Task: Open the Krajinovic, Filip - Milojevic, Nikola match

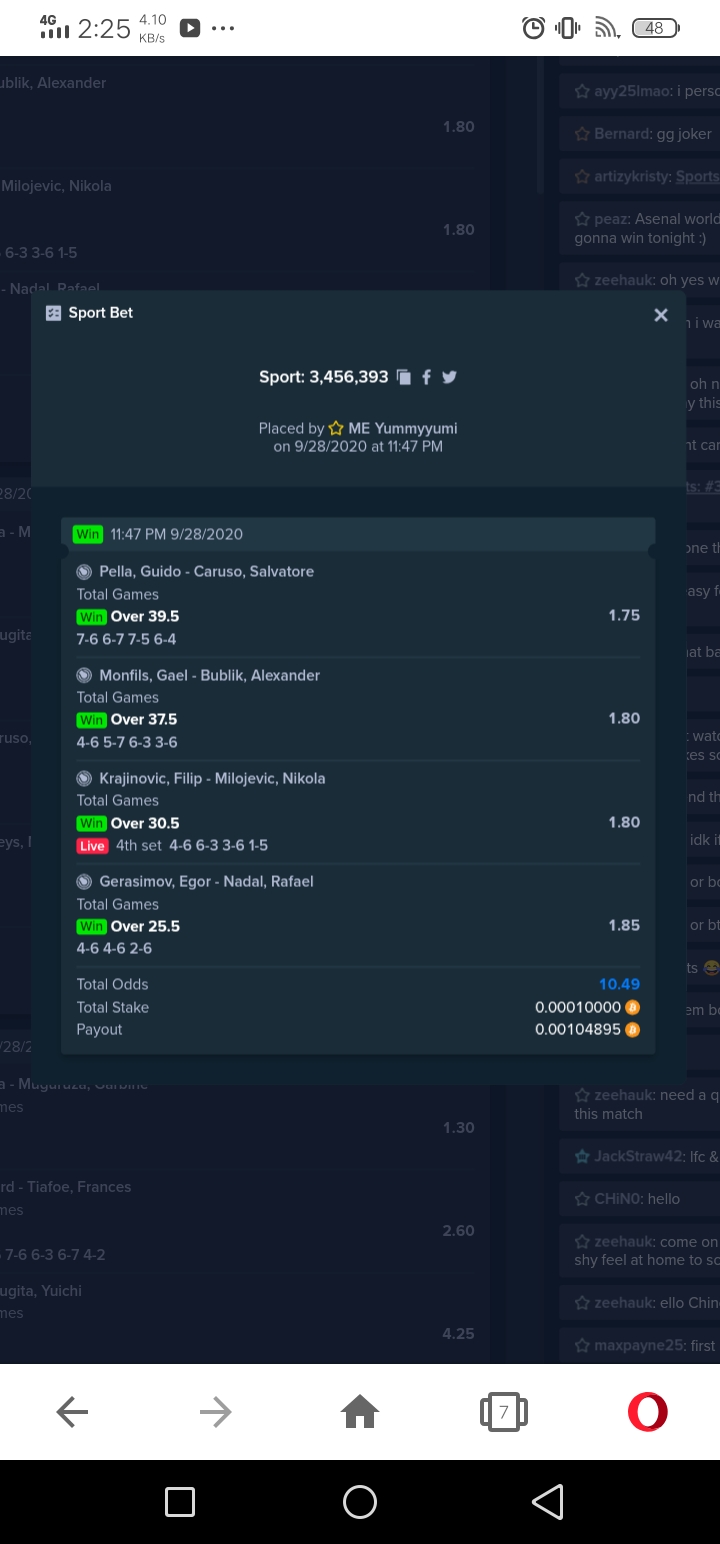Action: [212, 778]
